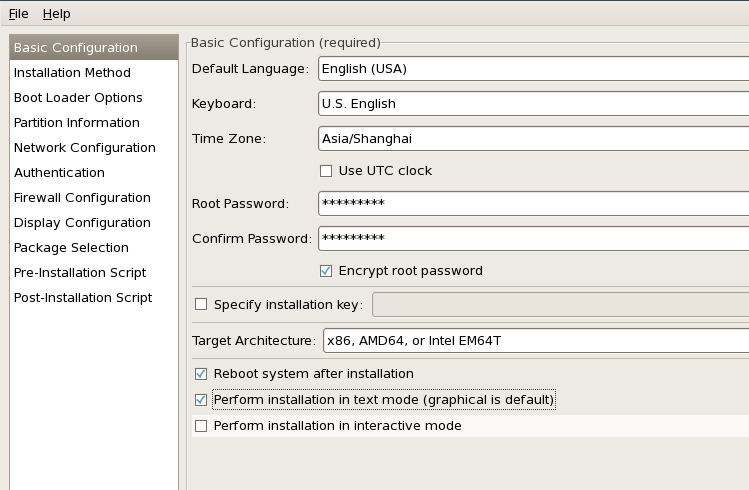Select Post-Installation Script in sidebar

(83, 298)
